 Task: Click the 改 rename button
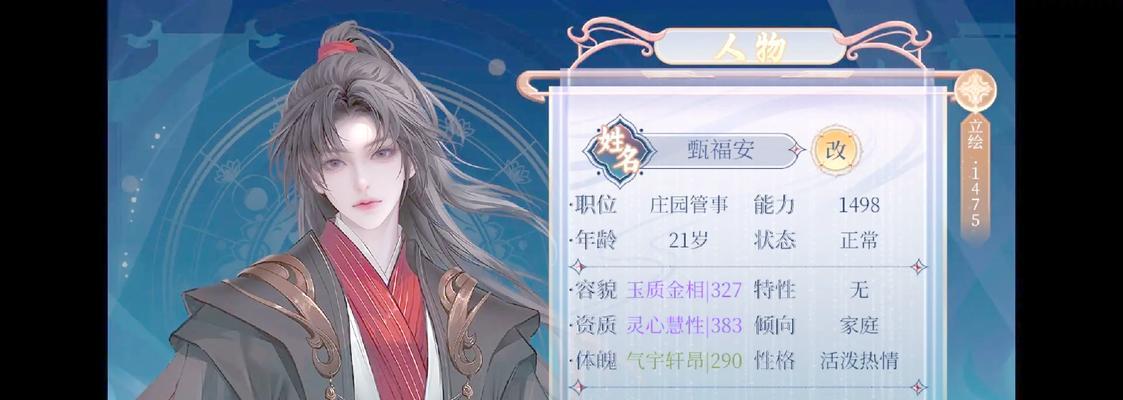836,150
